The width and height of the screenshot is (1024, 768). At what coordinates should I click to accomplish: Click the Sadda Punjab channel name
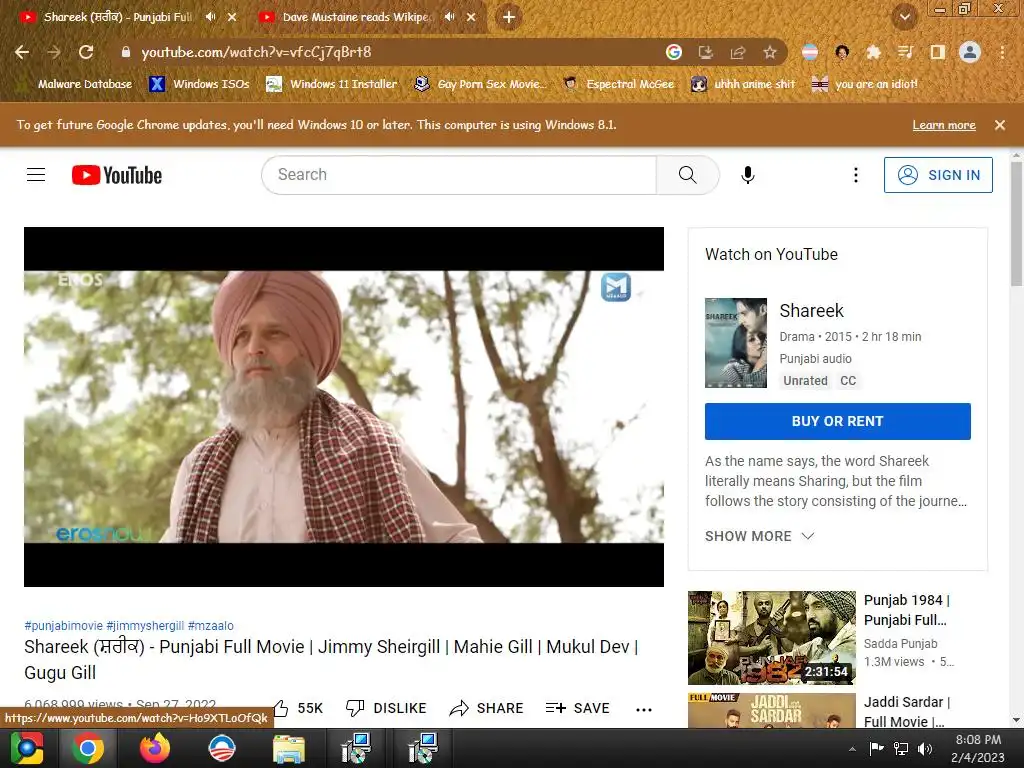[900, 644]
